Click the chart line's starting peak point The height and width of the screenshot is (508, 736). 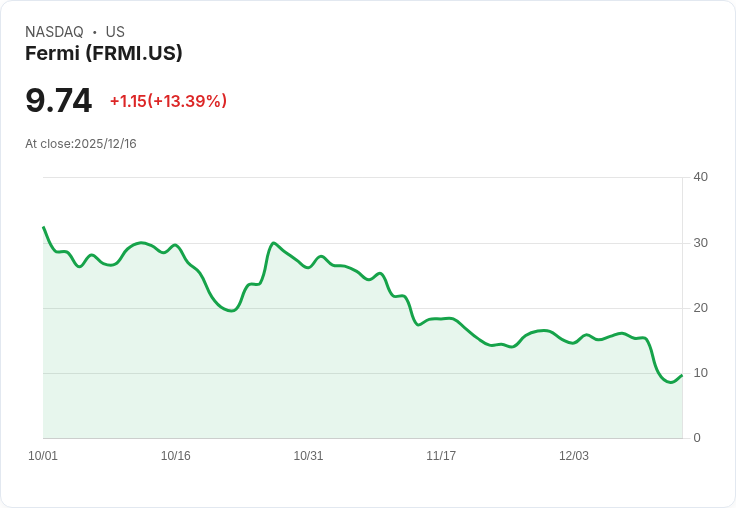tap(44, 228)
